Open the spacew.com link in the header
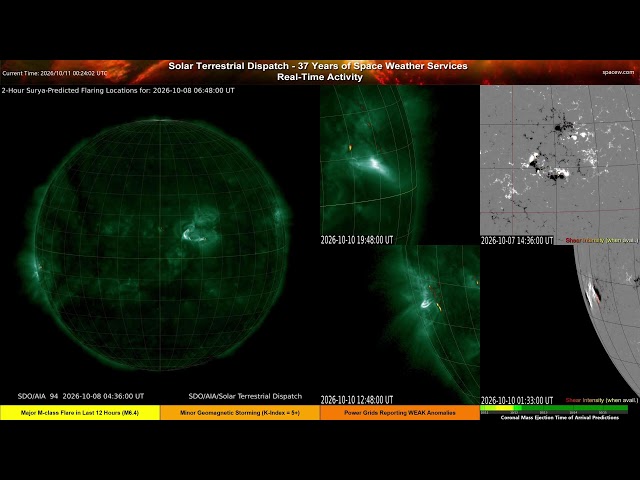 (x=618, y=72)
